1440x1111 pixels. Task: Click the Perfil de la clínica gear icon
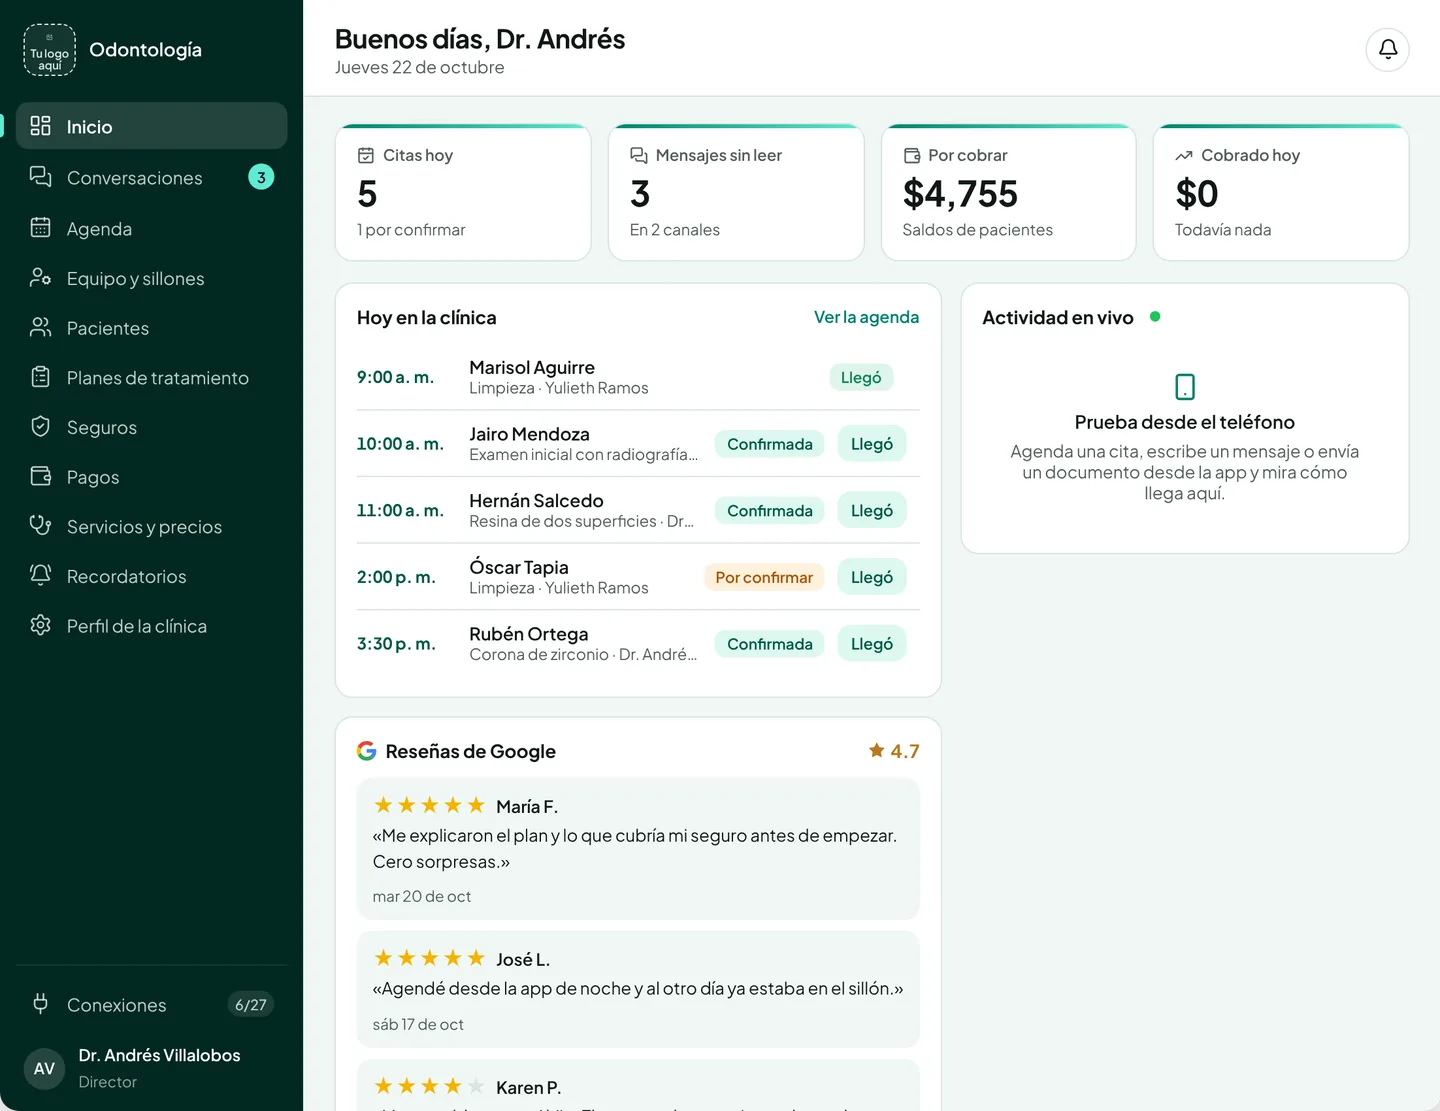pos(40,626)
